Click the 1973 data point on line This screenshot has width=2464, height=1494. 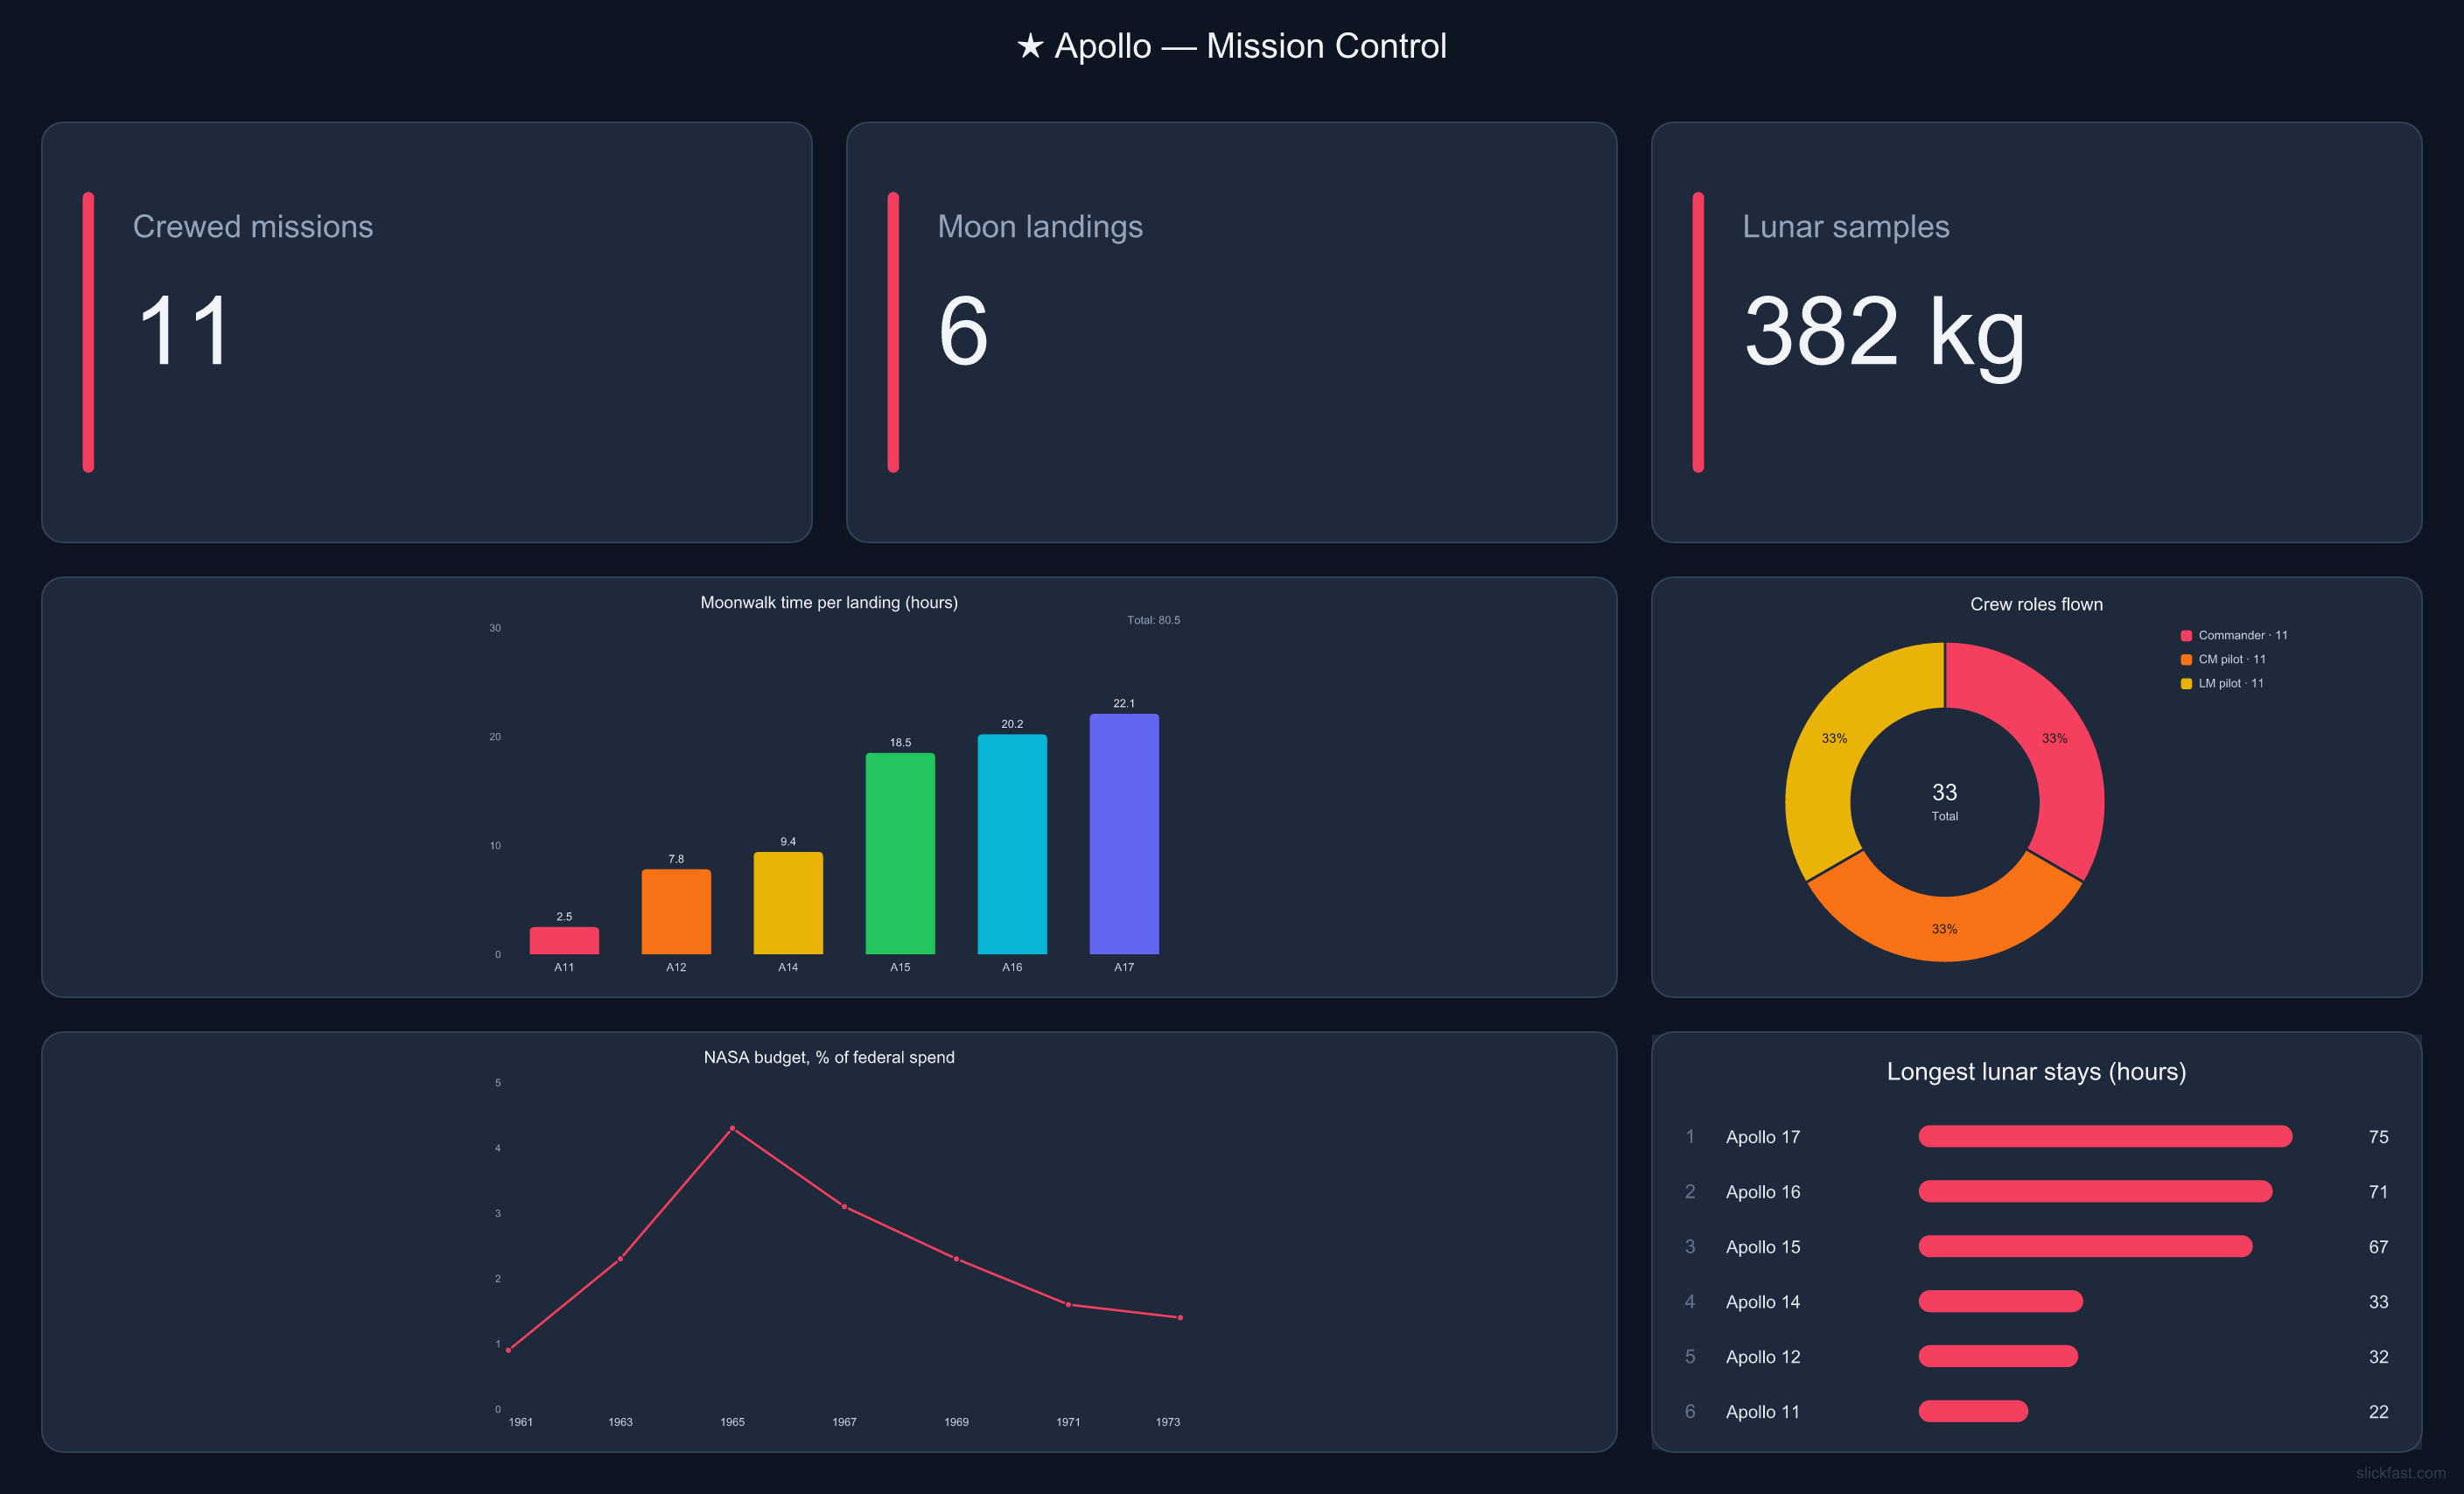[1180, 1317]
